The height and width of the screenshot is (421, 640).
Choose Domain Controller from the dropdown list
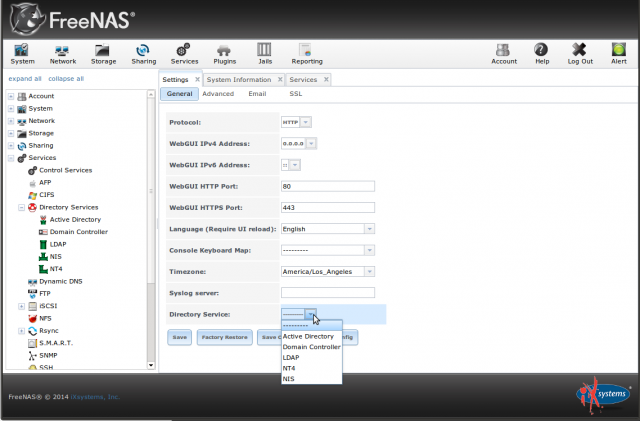311,347
